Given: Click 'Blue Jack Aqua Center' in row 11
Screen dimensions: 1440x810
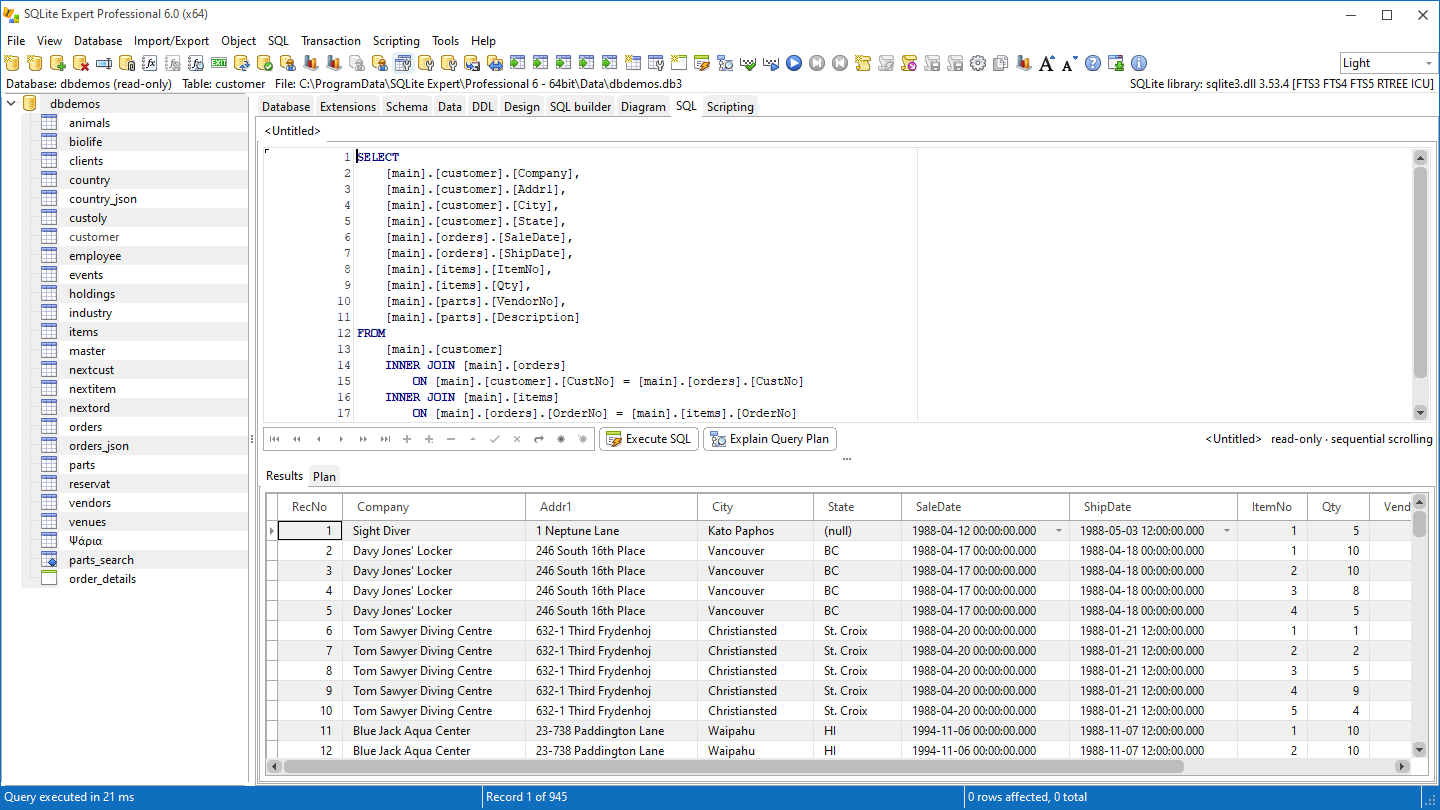Looking at the screenshot, I should [433, 731].
